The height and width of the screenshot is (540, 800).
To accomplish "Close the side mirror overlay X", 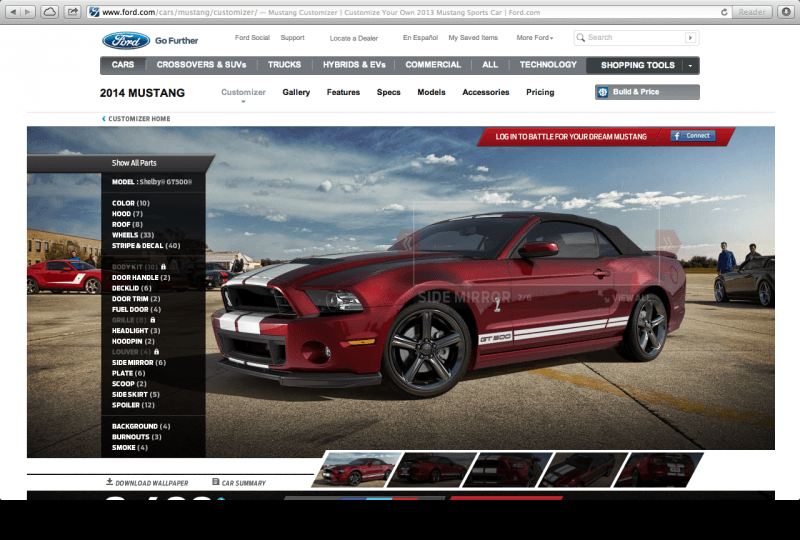I will pos(657,204).
